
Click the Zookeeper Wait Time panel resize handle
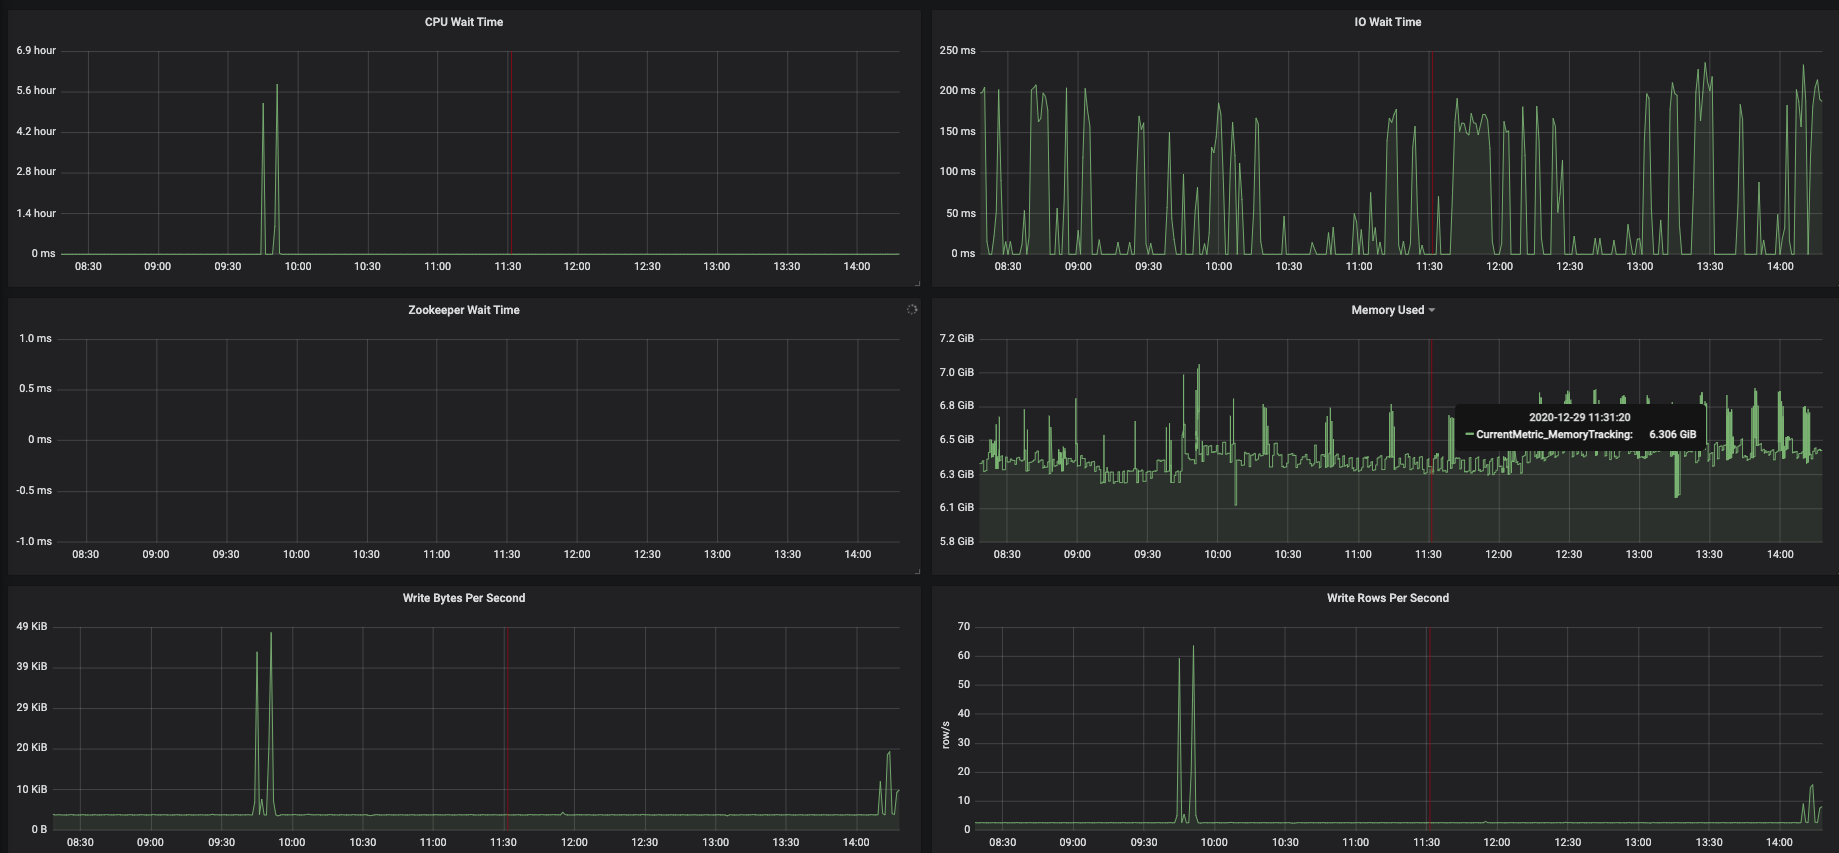[916, 571]
